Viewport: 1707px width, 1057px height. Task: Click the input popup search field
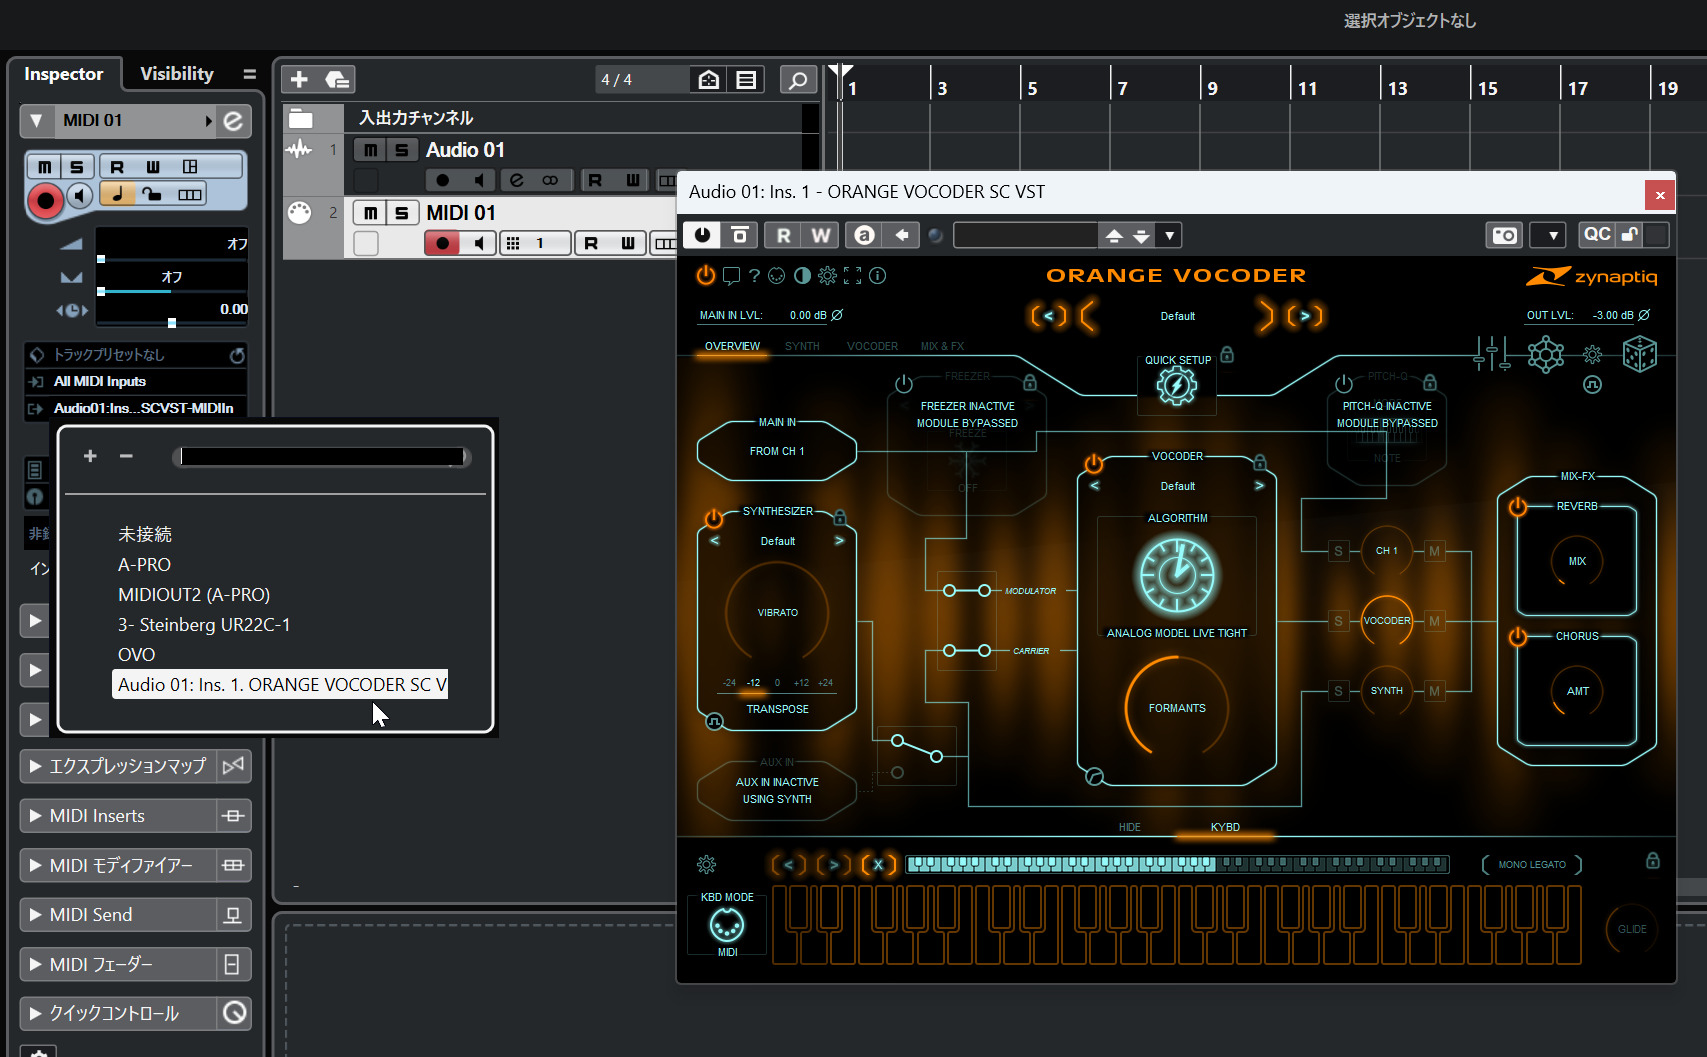321,457
